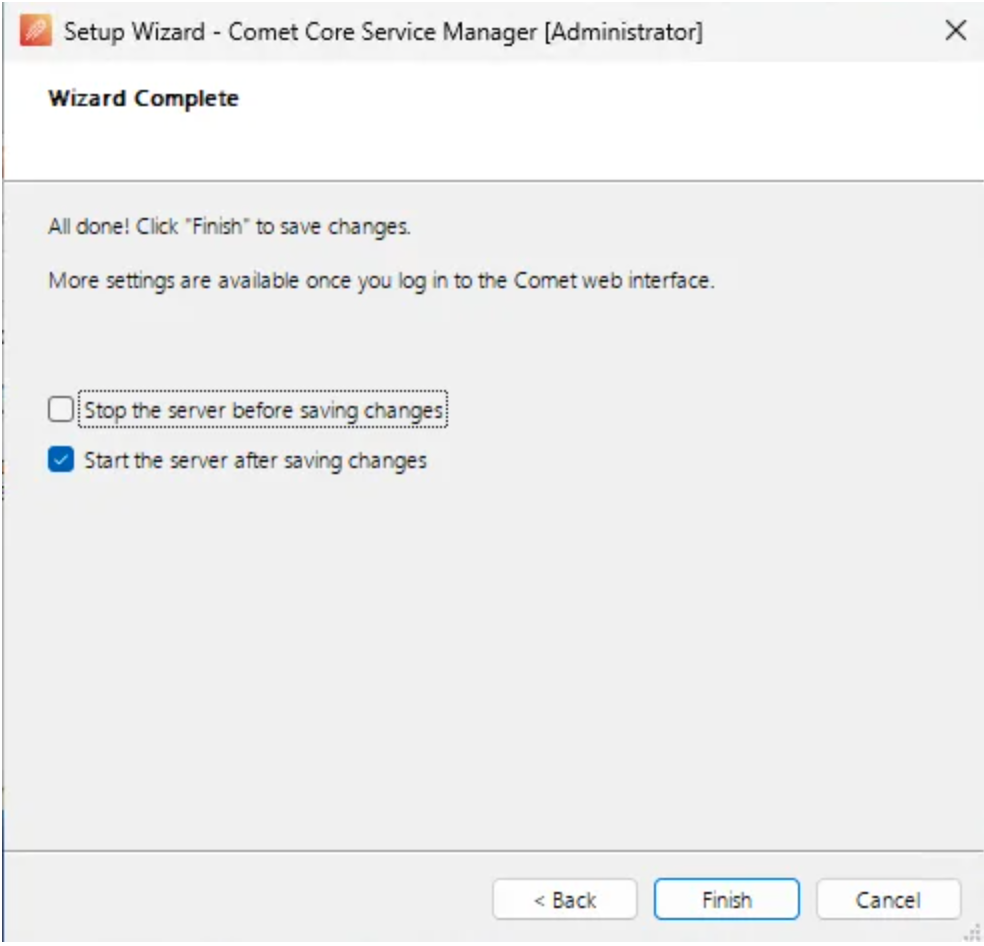
Task: Click the "More settings are available" message
Action: [381, 281]
